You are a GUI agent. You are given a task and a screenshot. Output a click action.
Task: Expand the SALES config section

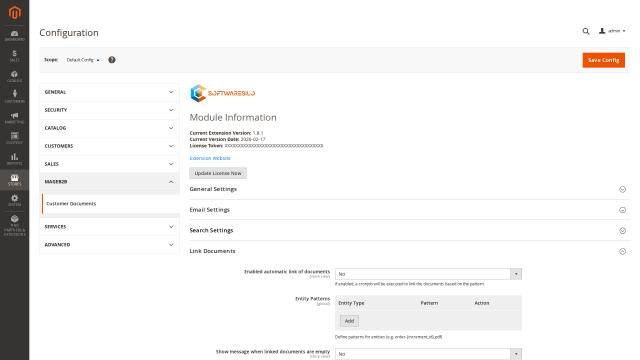(109, 164)
